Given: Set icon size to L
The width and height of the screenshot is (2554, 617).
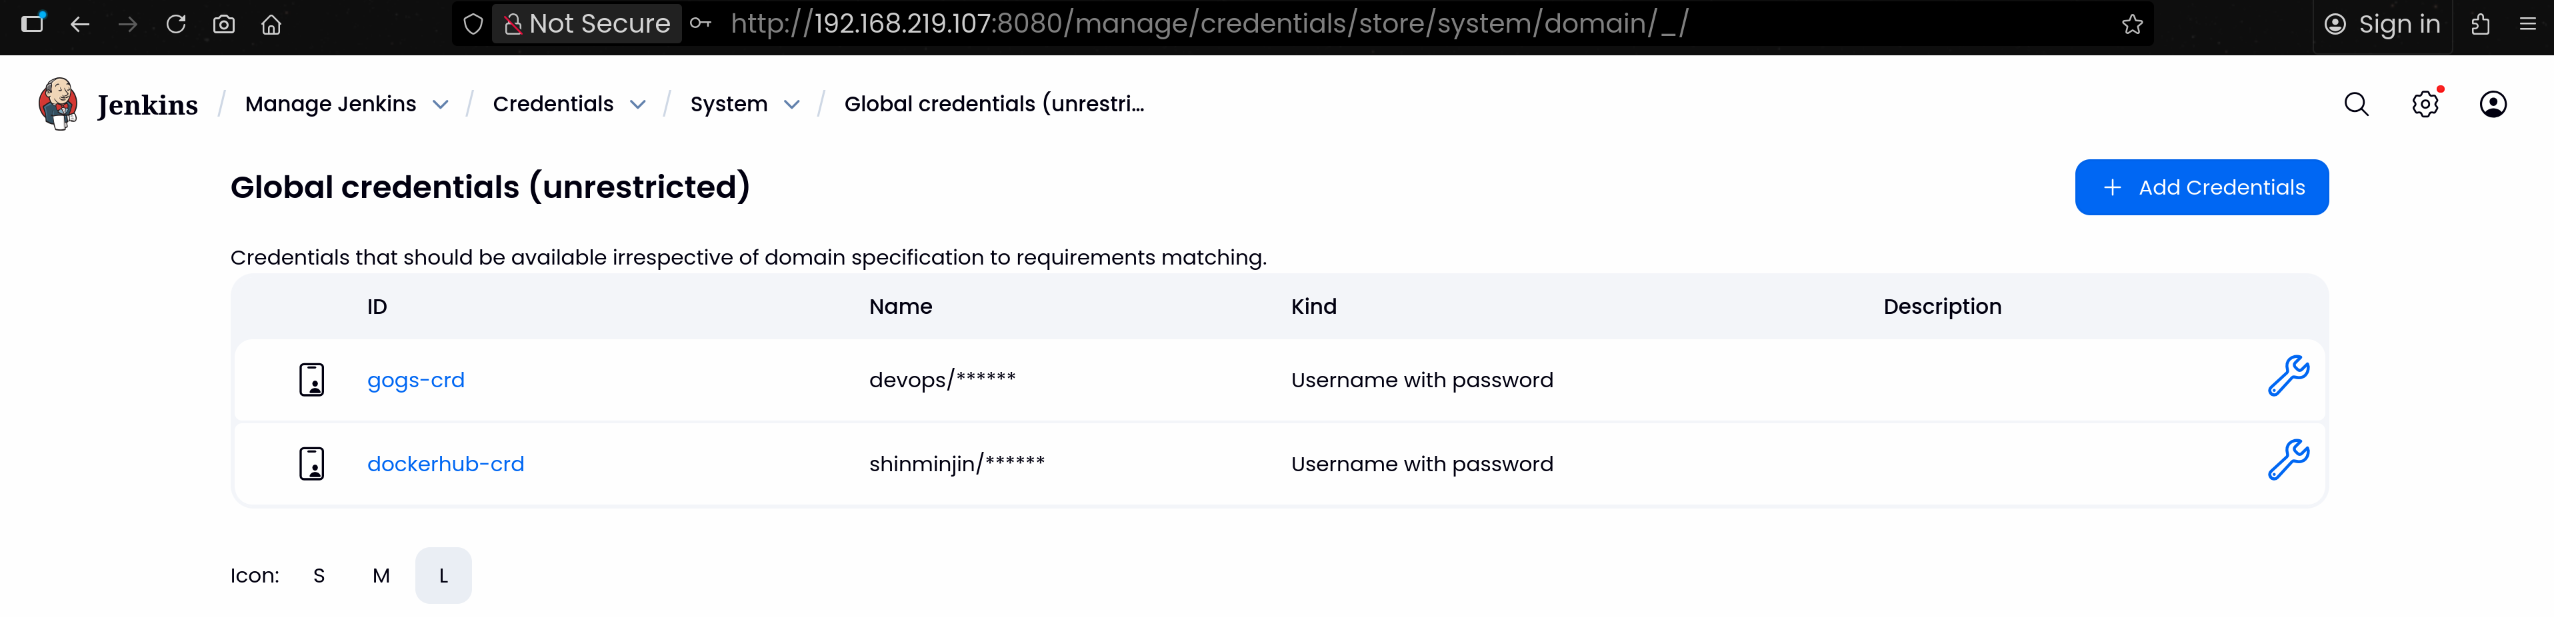Looking at the screenshot, I should click(443, 576).
